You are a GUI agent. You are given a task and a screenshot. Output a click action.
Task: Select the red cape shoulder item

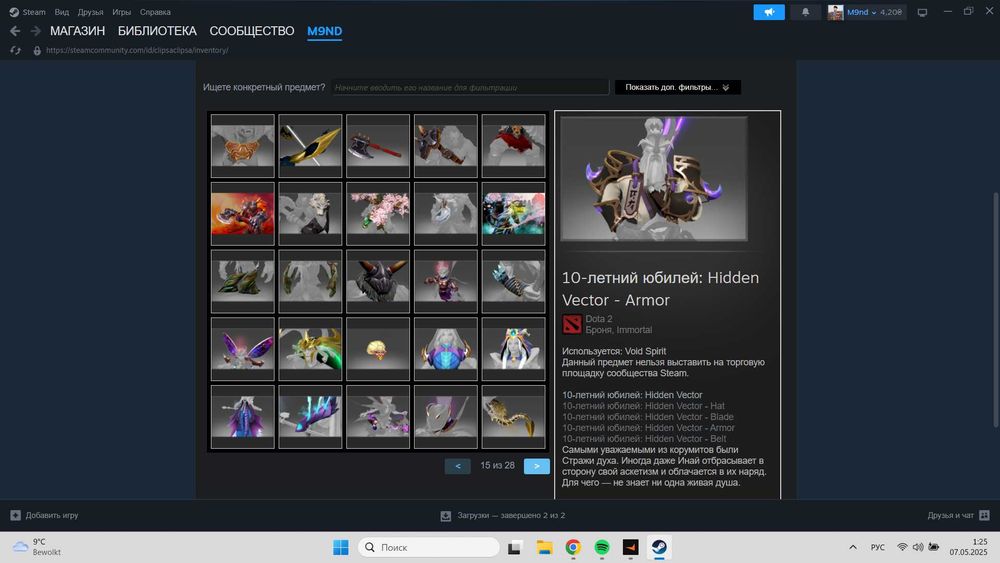coord(513,146)
